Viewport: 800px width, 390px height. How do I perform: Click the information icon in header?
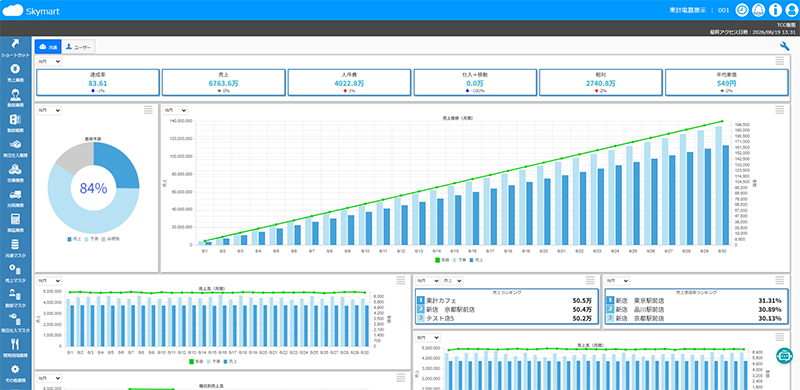point(775,10)
